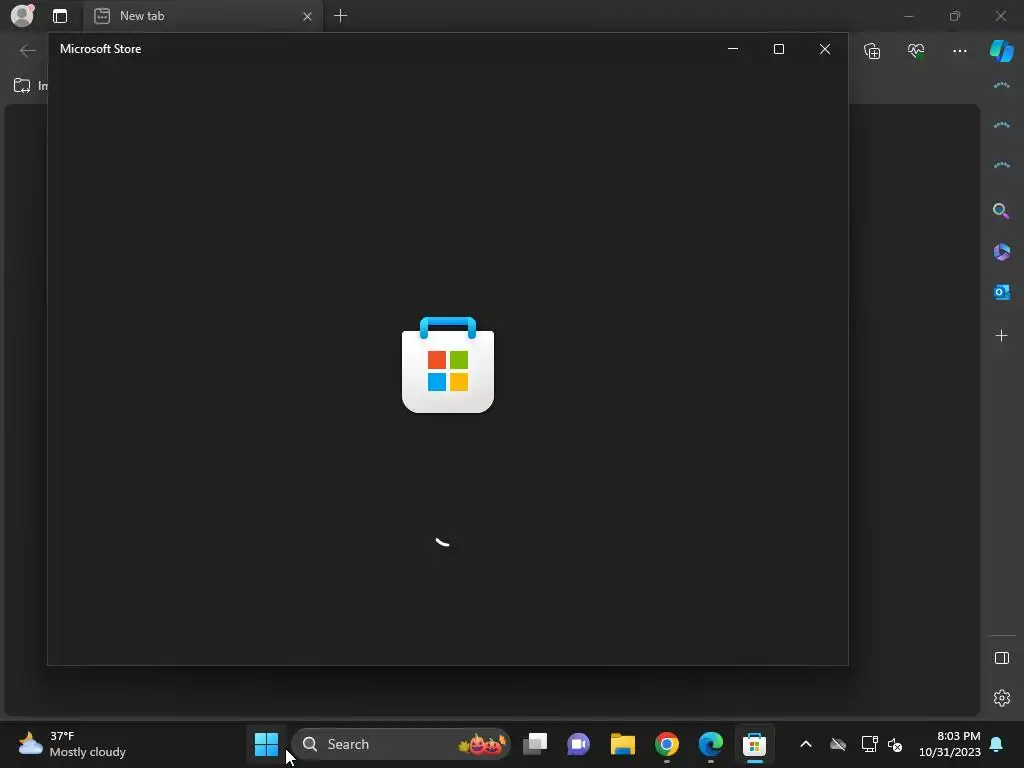
Task: Open the clock showing 8:03 PM
Action: 950,744
